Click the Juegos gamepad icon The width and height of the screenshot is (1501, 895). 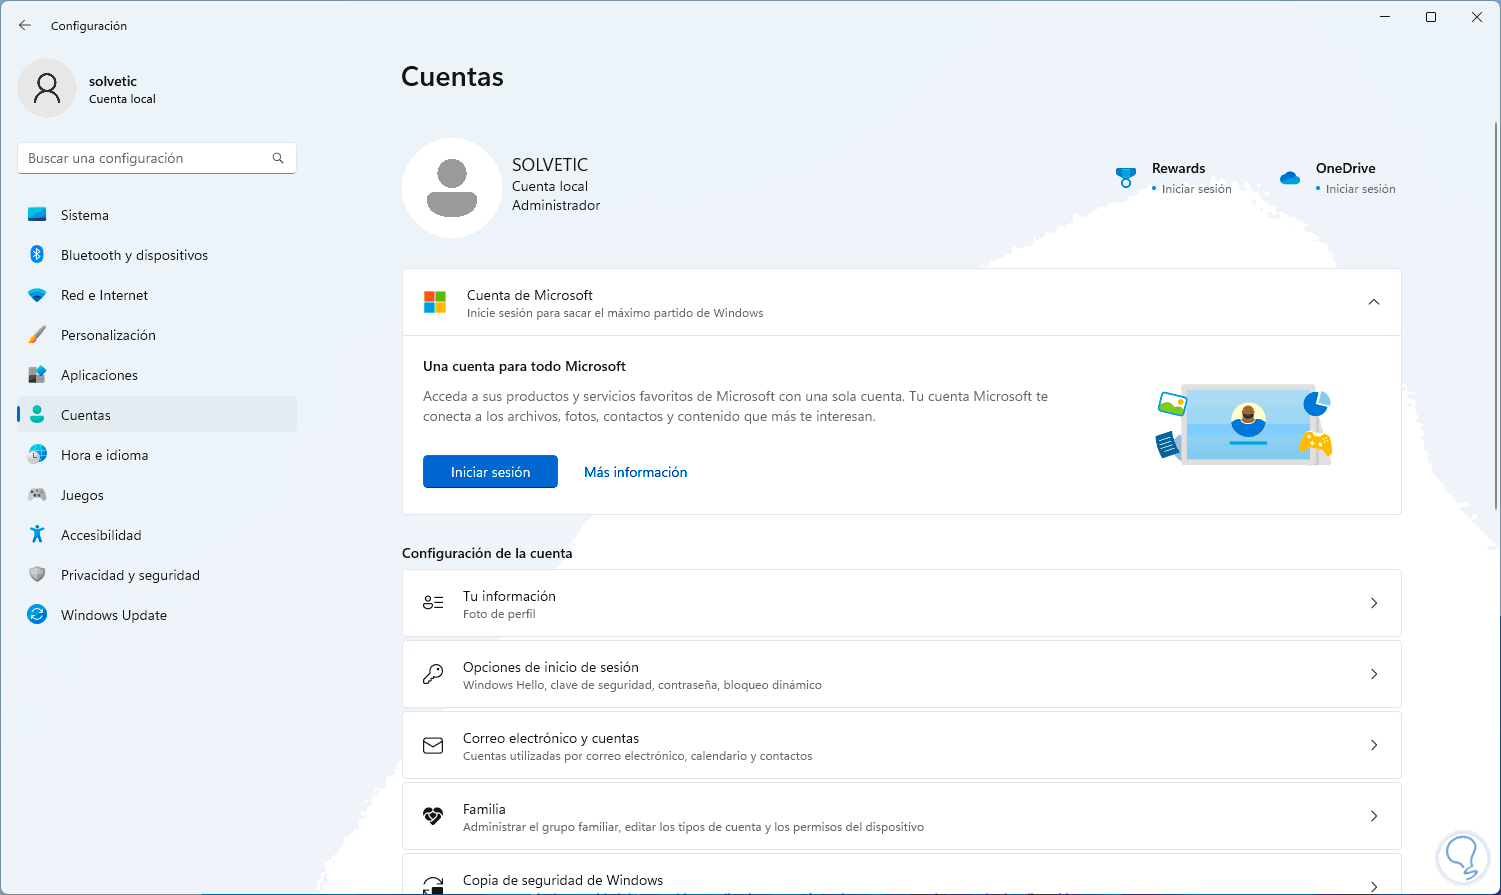click(37, 495)
